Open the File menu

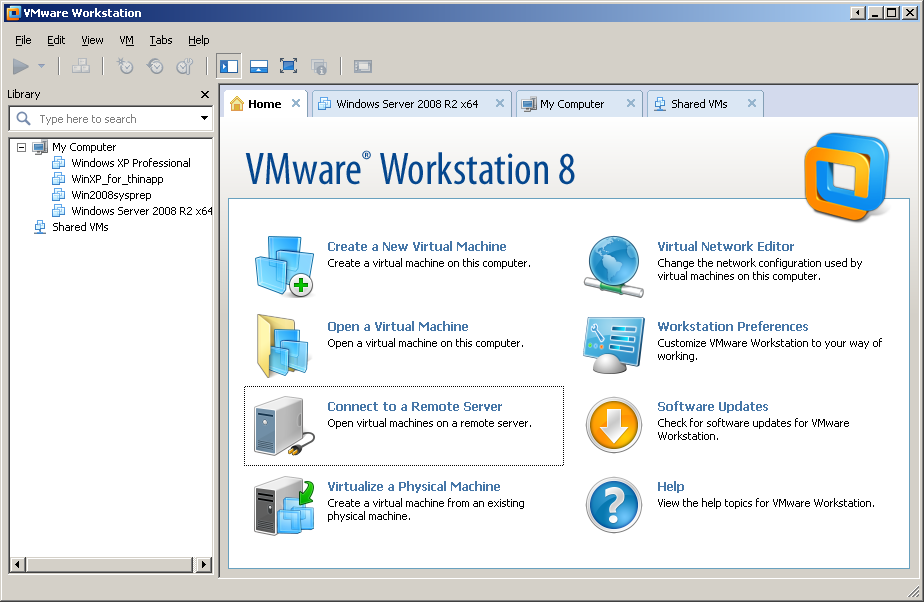23,40
